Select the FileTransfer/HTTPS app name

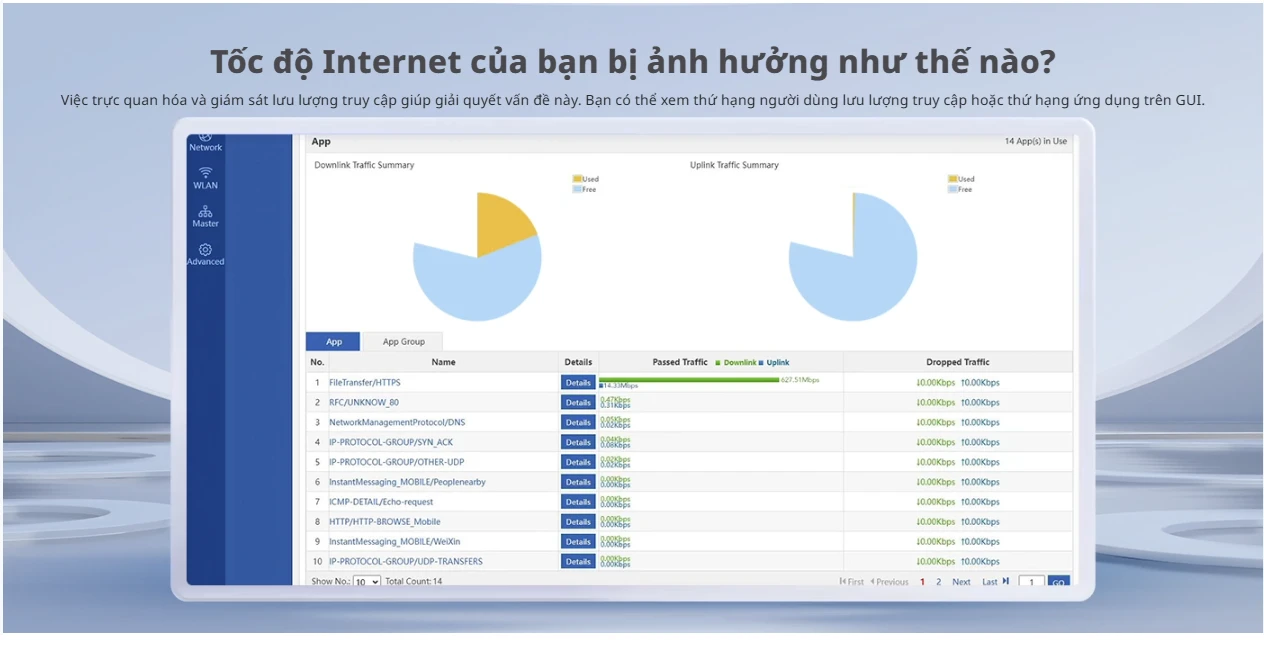click(365, 382)
